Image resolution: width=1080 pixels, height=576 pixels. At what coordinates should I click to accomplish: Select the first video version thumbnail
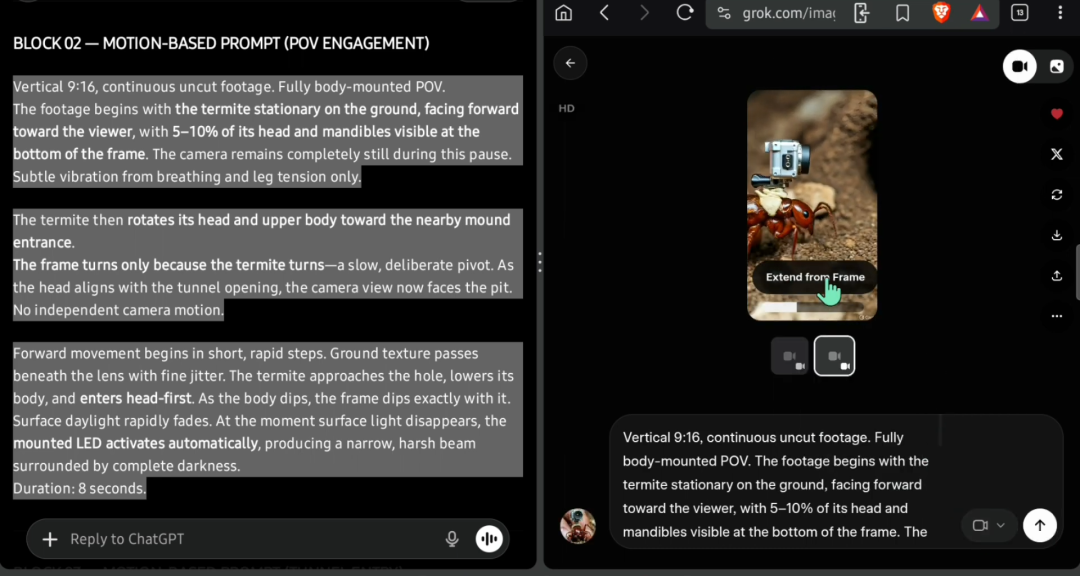click(x=789, y=356)
